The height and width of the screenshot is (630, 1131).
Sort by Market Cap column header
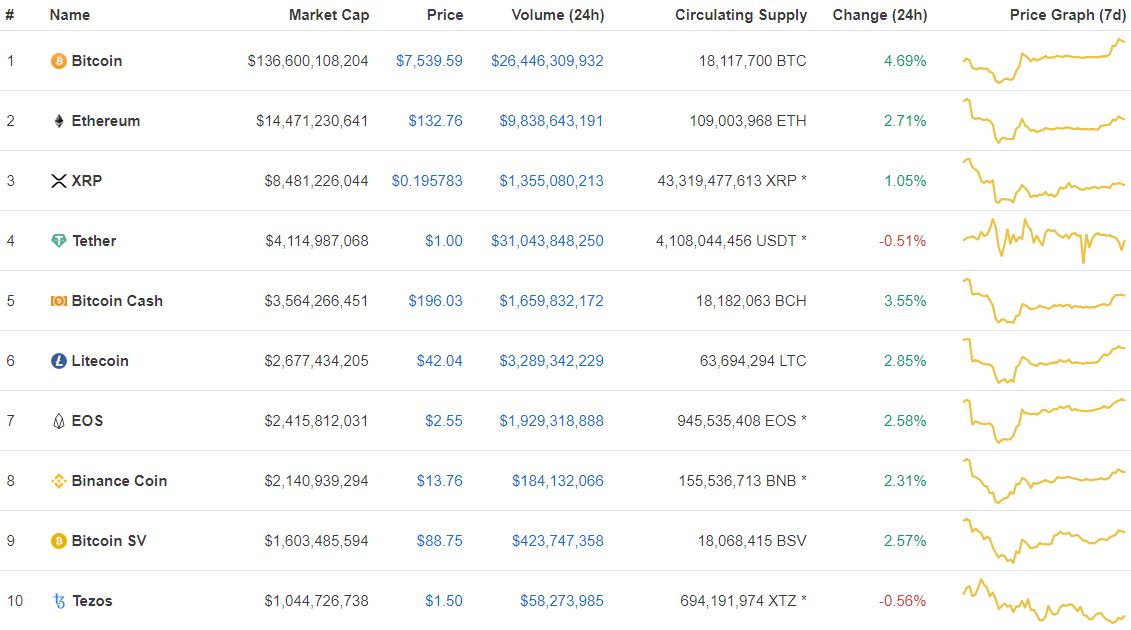pos(329,14)
